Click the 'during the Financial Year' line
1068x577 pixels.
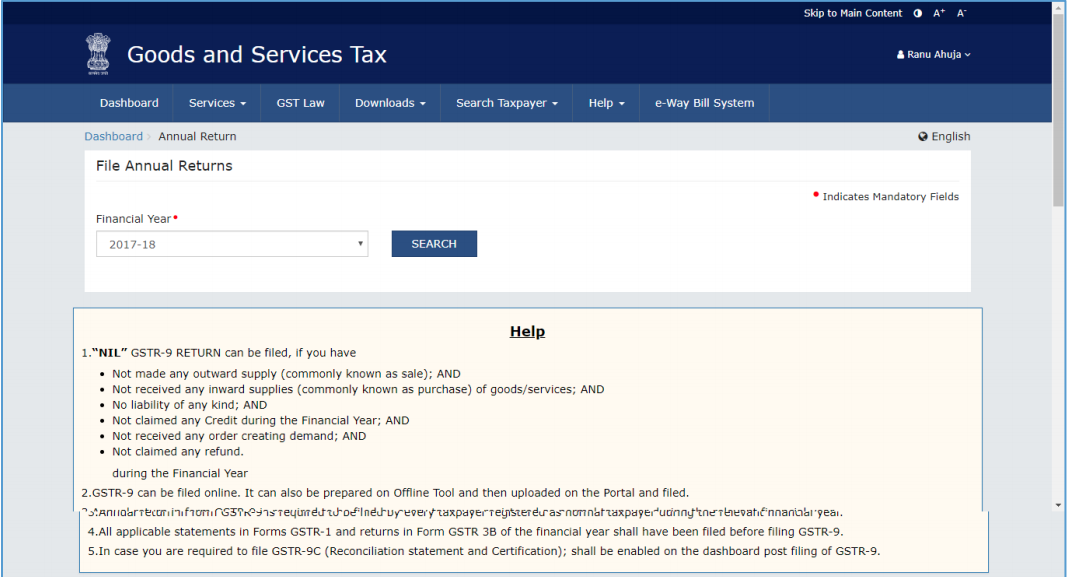point(180,473)
